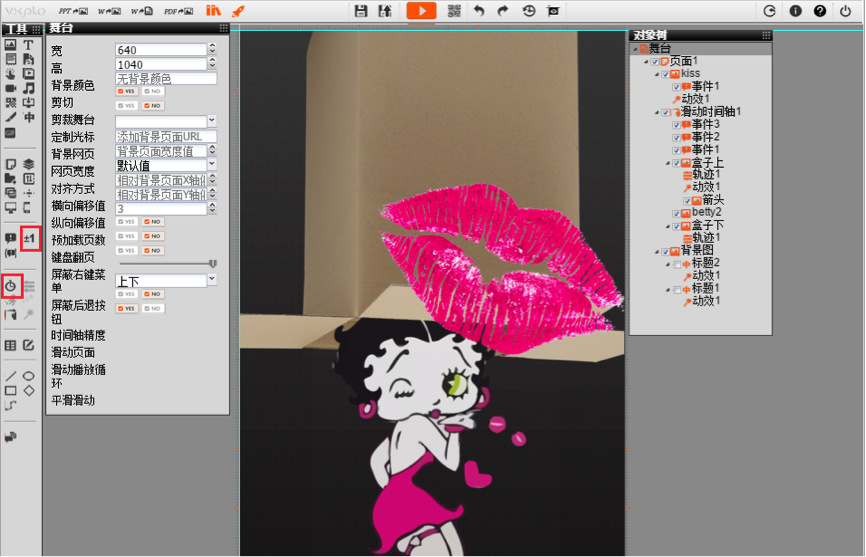
Task: Collapse the 滑动时间轴1 tree node
Action: [x=657, y=113]
